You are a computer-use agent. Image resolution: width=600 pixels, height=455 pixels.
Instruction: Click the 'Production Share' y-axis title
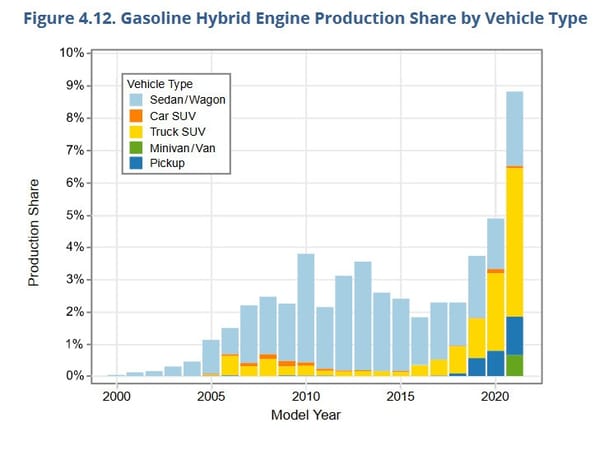click(x=34, y=233)
